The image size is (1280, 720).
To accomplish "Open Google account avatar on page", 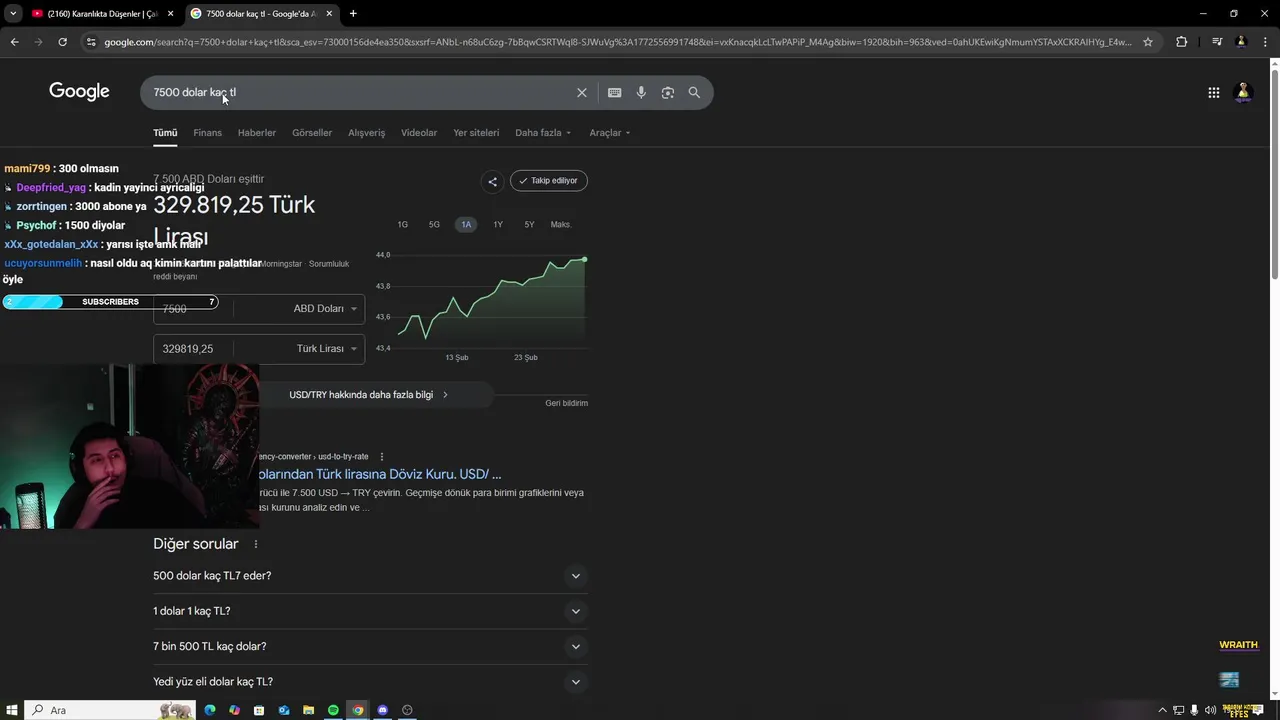I will click(1244, 92).
